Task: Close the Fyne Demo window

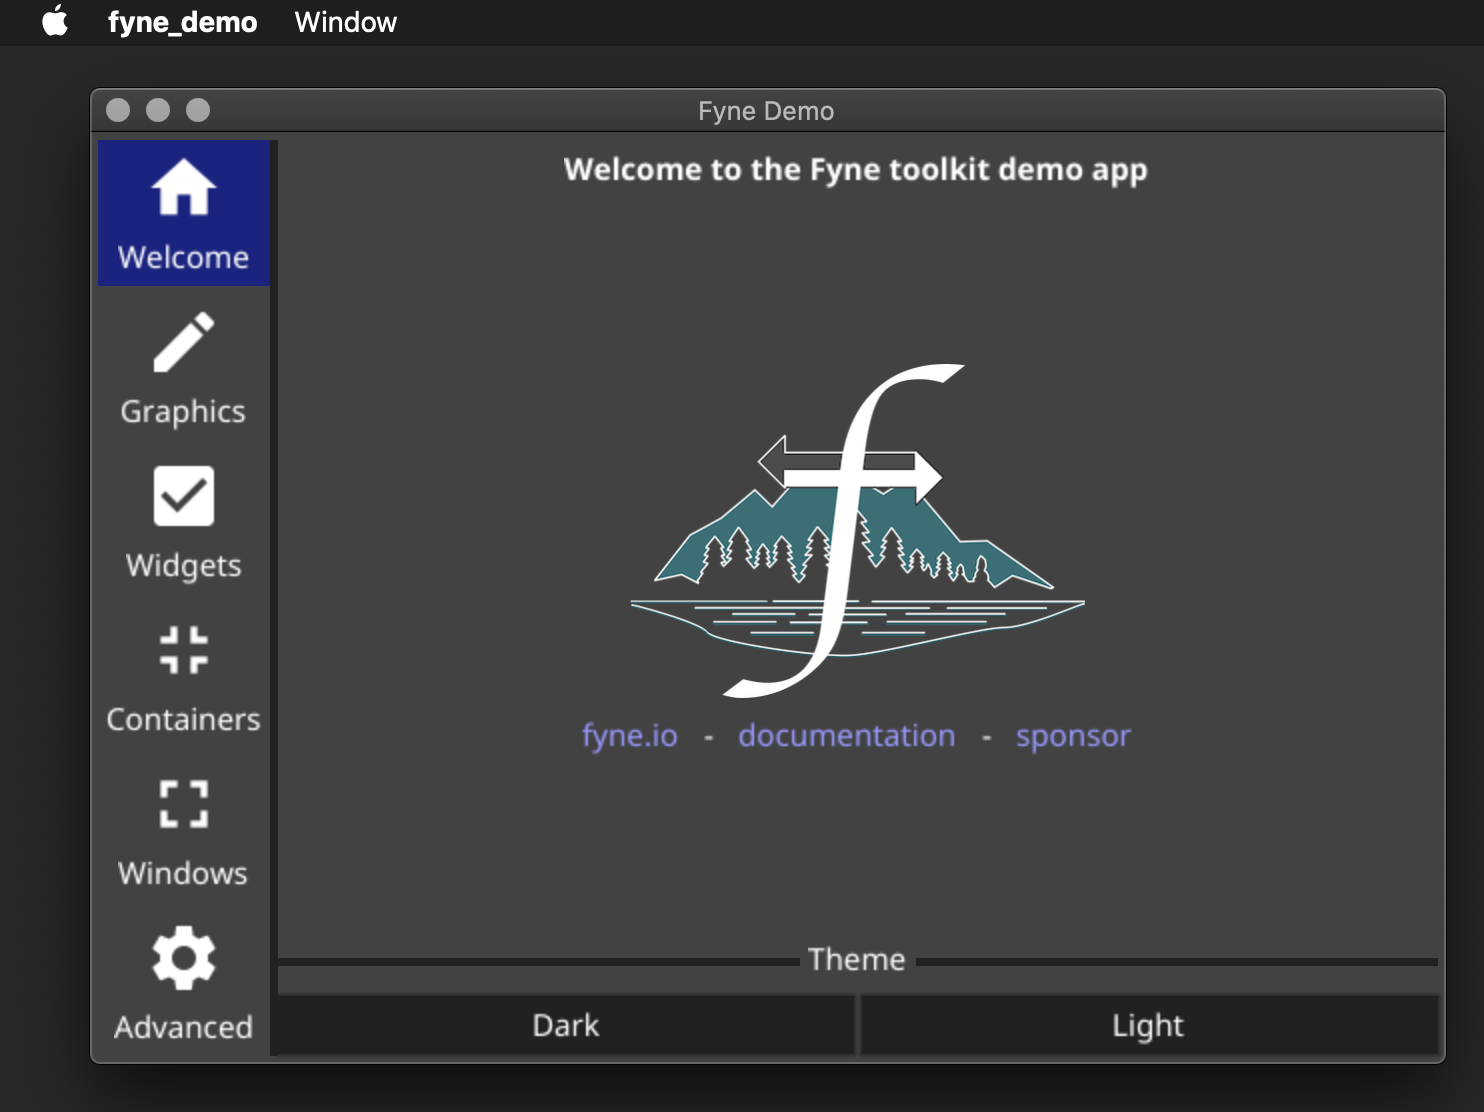Action: coord(118,110)
